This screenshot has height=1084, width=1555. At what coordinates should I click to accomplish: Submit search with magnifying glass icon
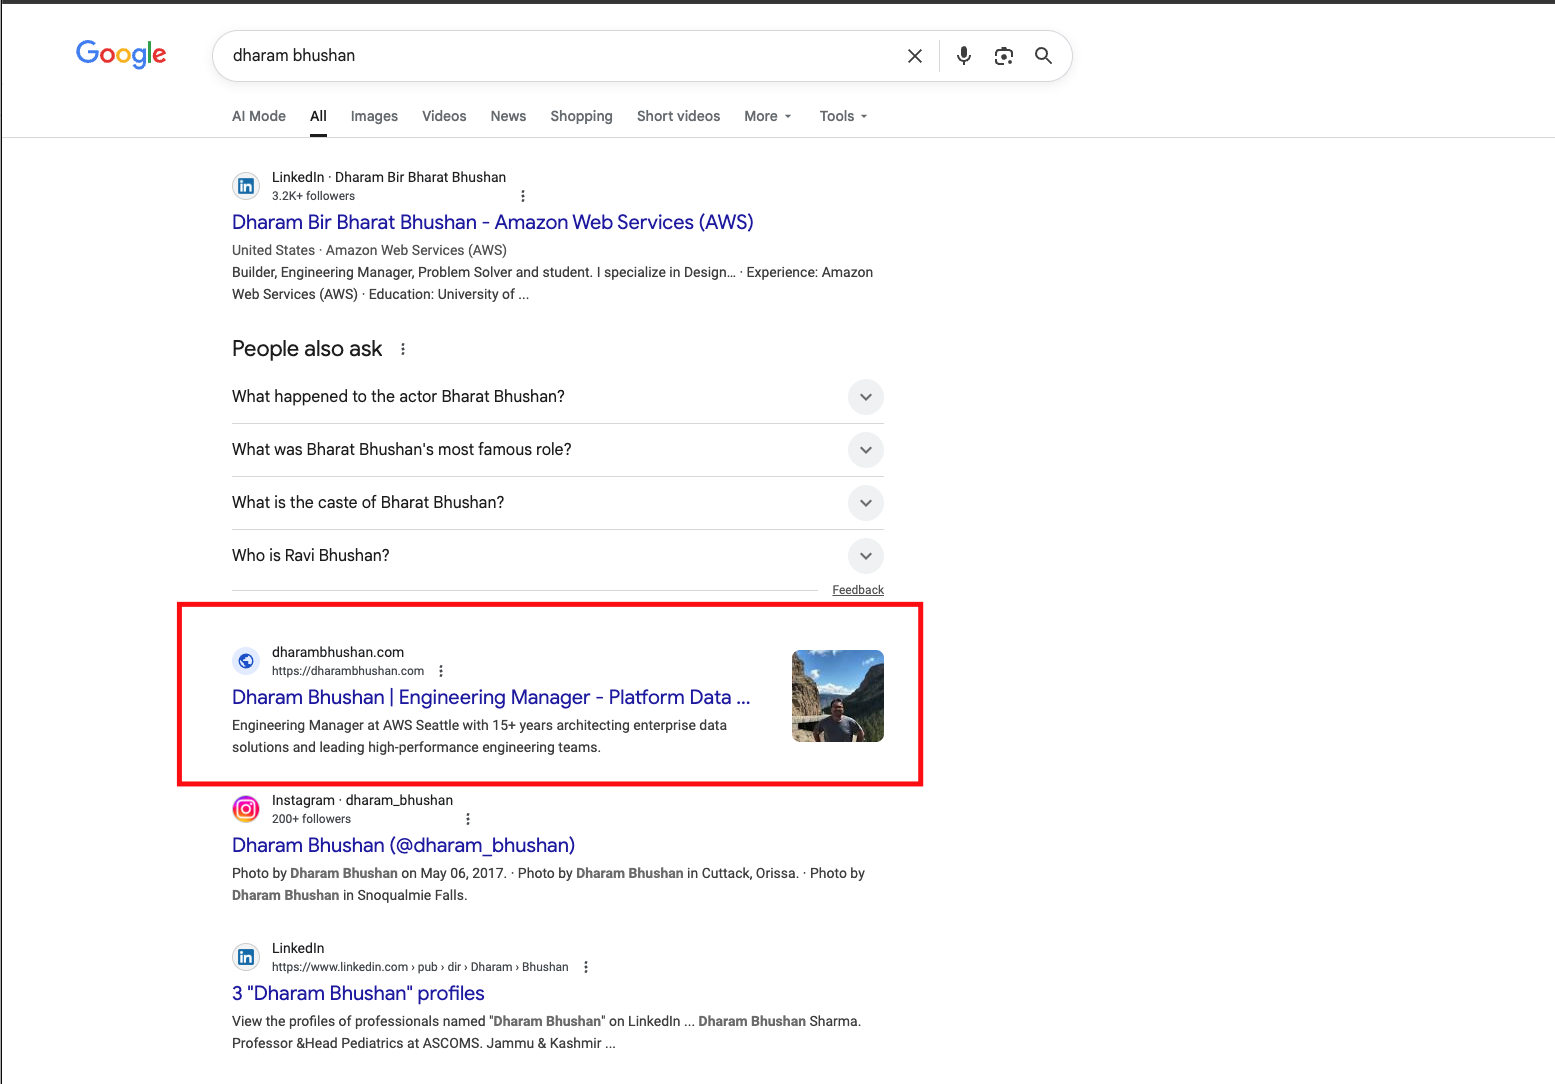1043,56
